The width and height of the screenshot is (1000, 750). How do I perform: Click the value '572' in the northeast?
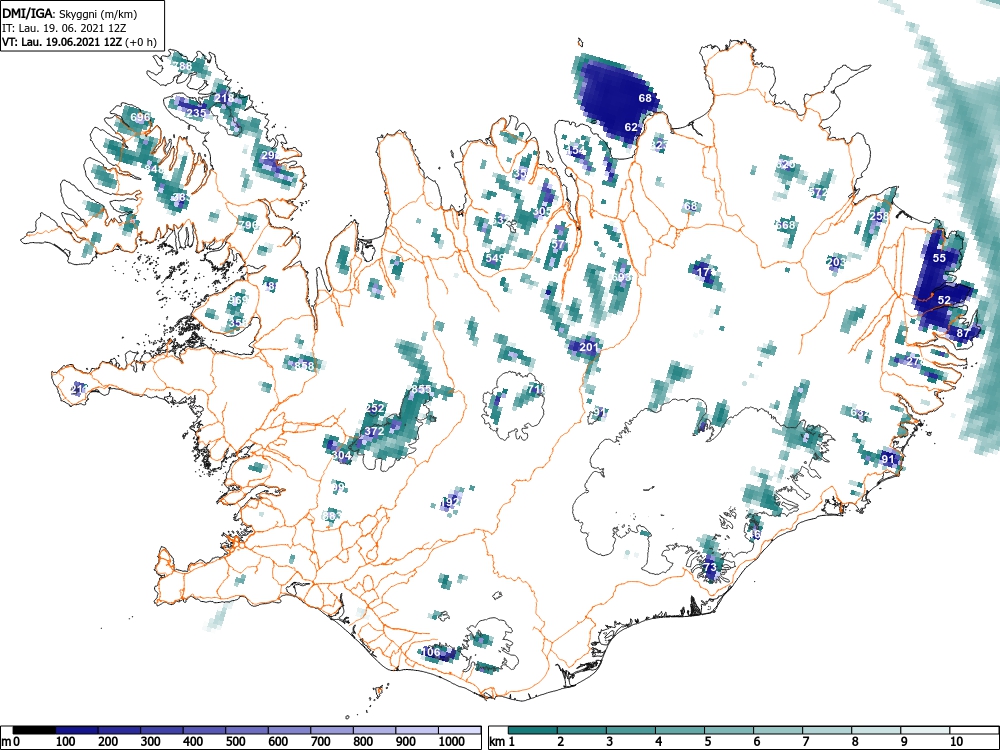pyautogui.click(x=818, y=192)
